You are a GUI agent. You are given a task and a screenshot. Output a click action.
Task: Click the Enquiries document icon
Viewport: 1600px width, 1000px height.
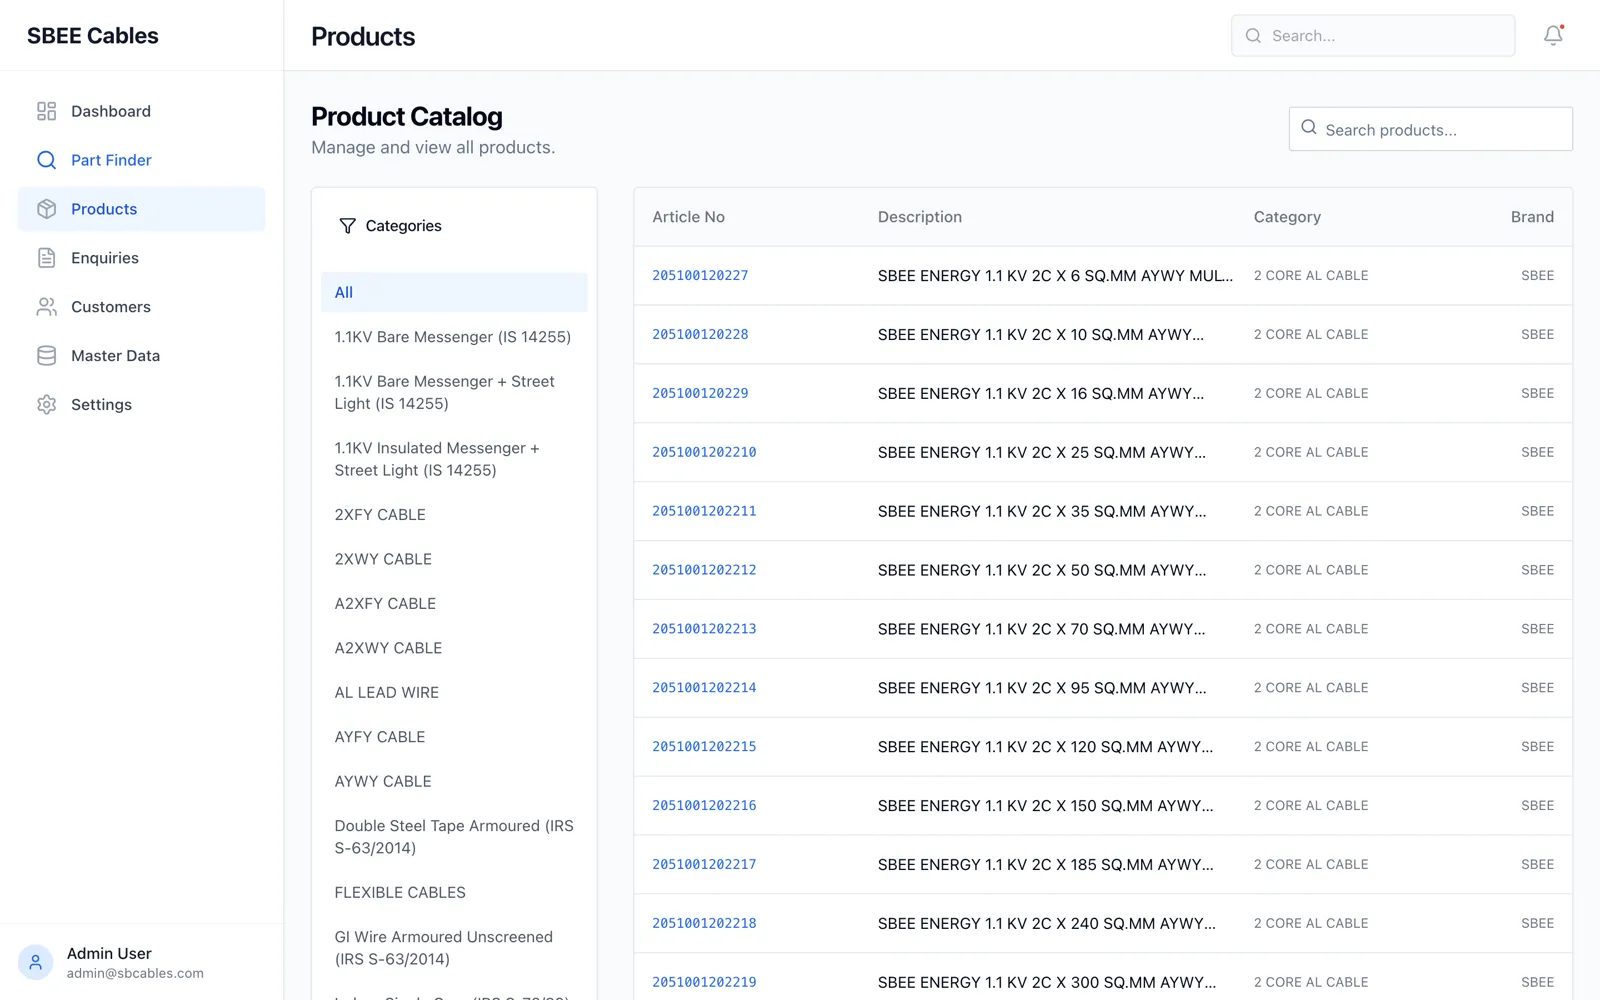46,258
